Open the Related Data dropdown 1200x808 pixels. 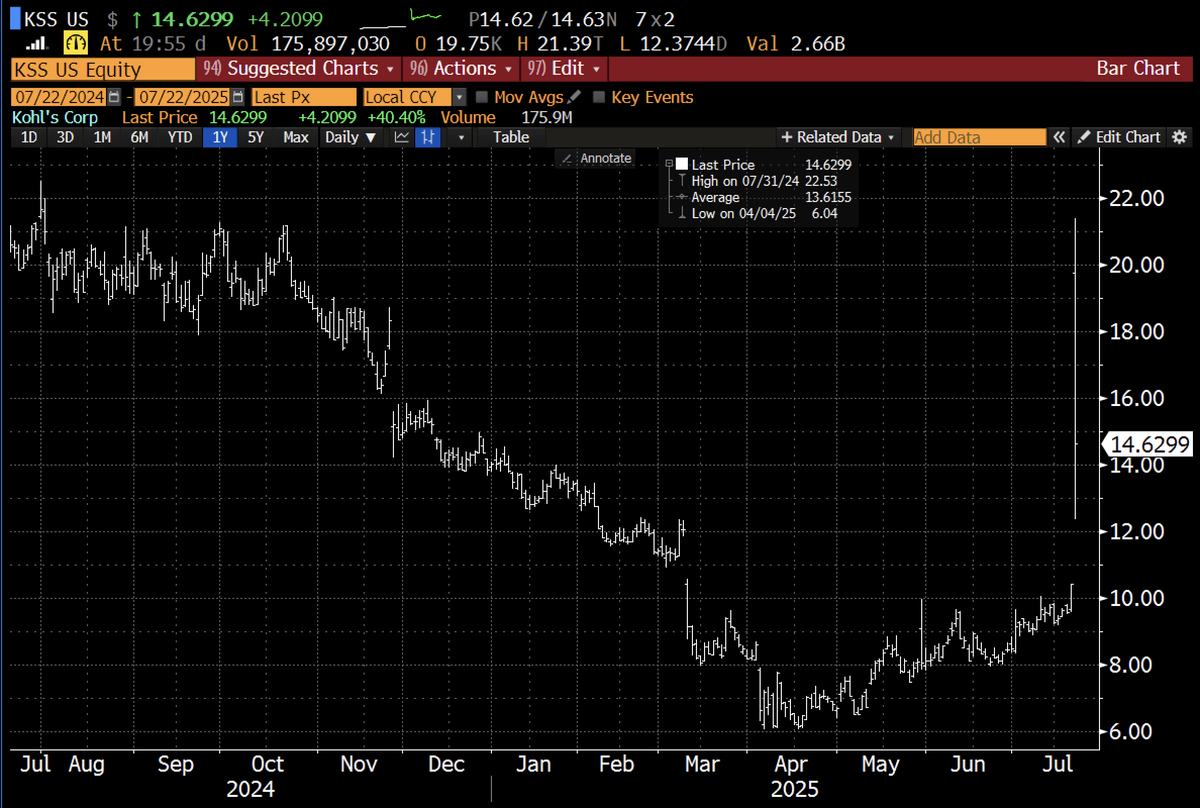(838, 137)
